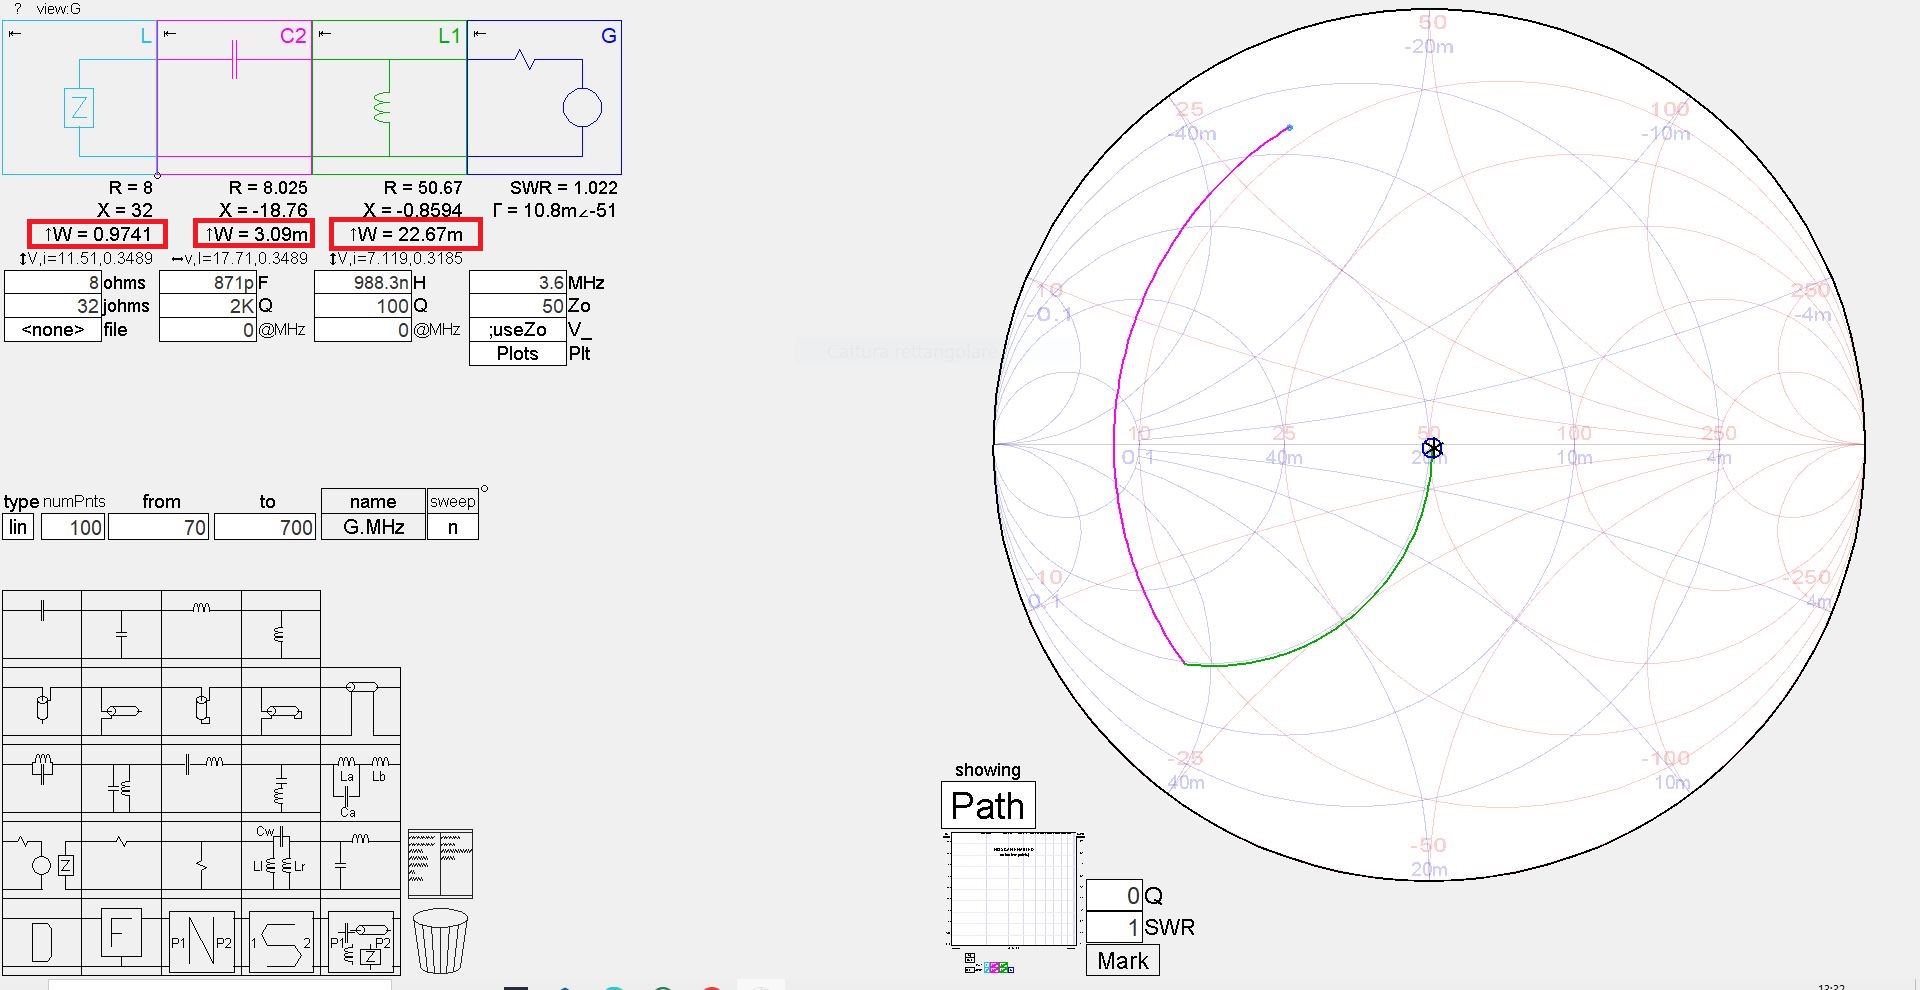The image size is (1920, 990).
Task: Add the vertical open-stub transmission line component
Action: pos(42,705)
